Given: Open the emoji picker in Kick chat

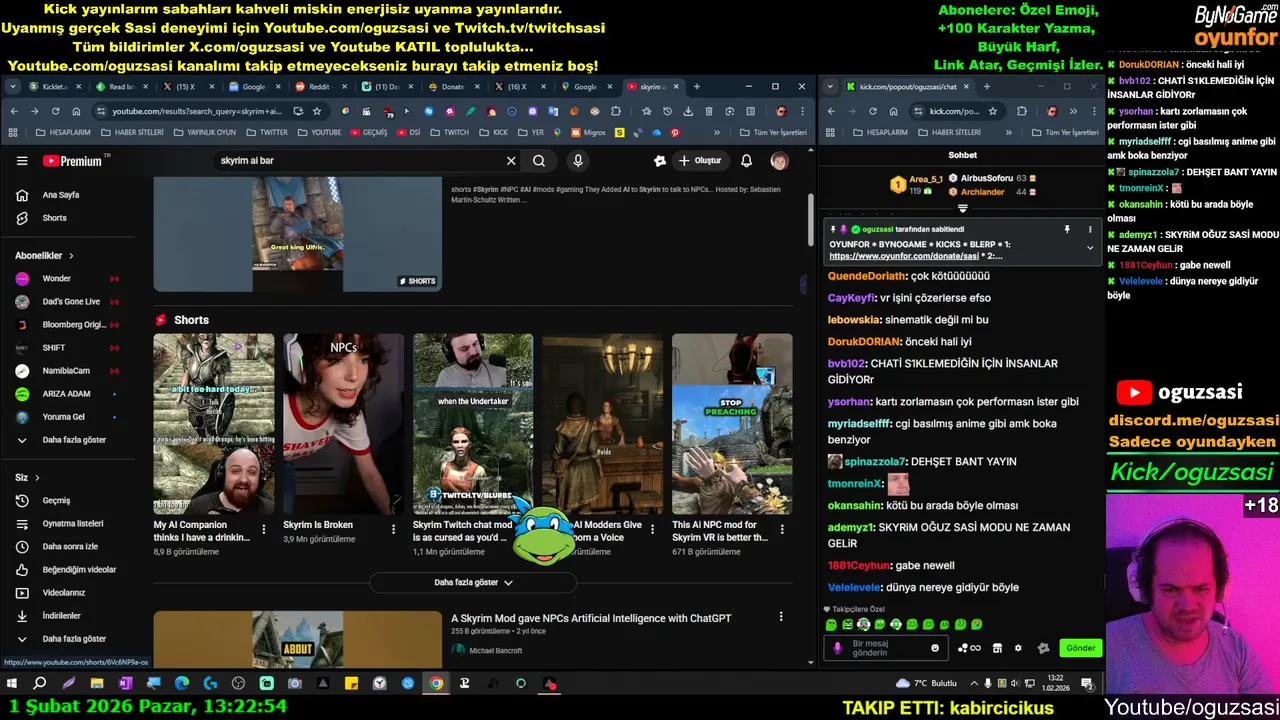Looking at the screenshot, I should point(936,648).
